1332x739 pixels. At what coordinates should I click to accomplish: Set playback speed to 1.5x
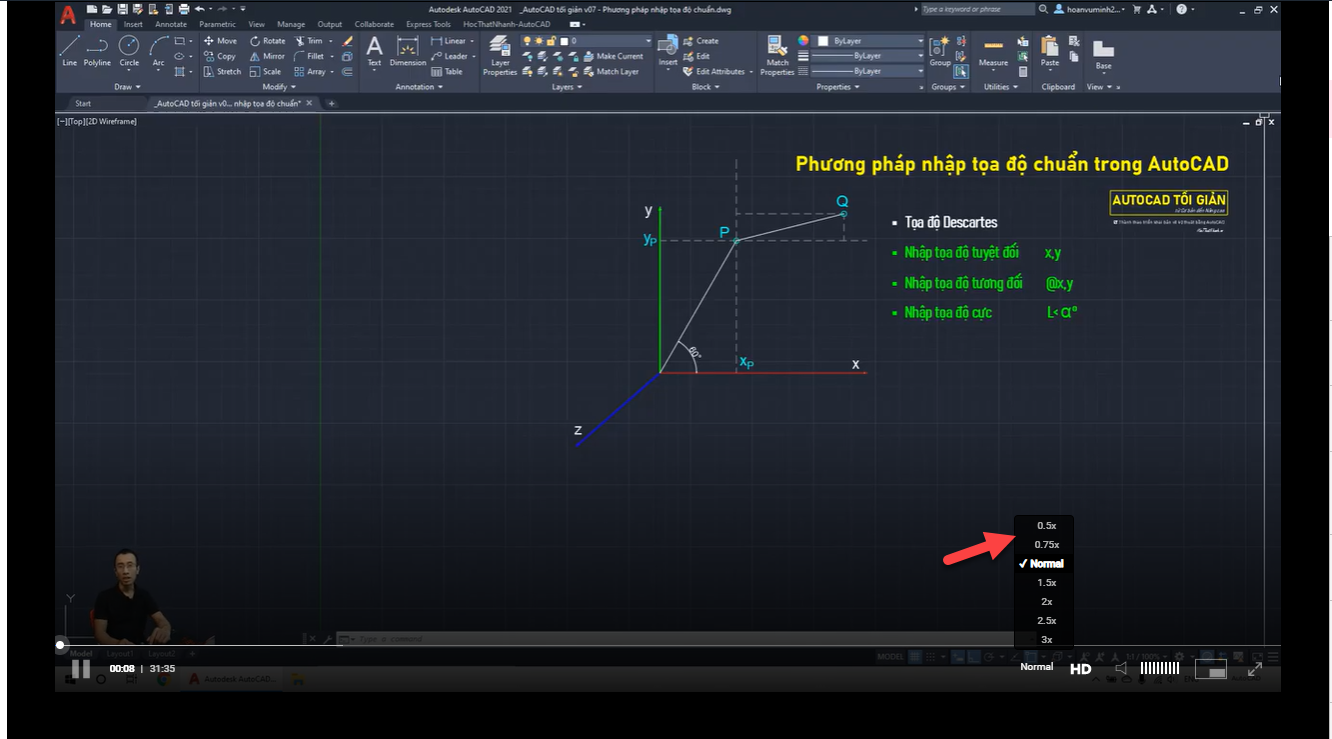coord(1047,582)
